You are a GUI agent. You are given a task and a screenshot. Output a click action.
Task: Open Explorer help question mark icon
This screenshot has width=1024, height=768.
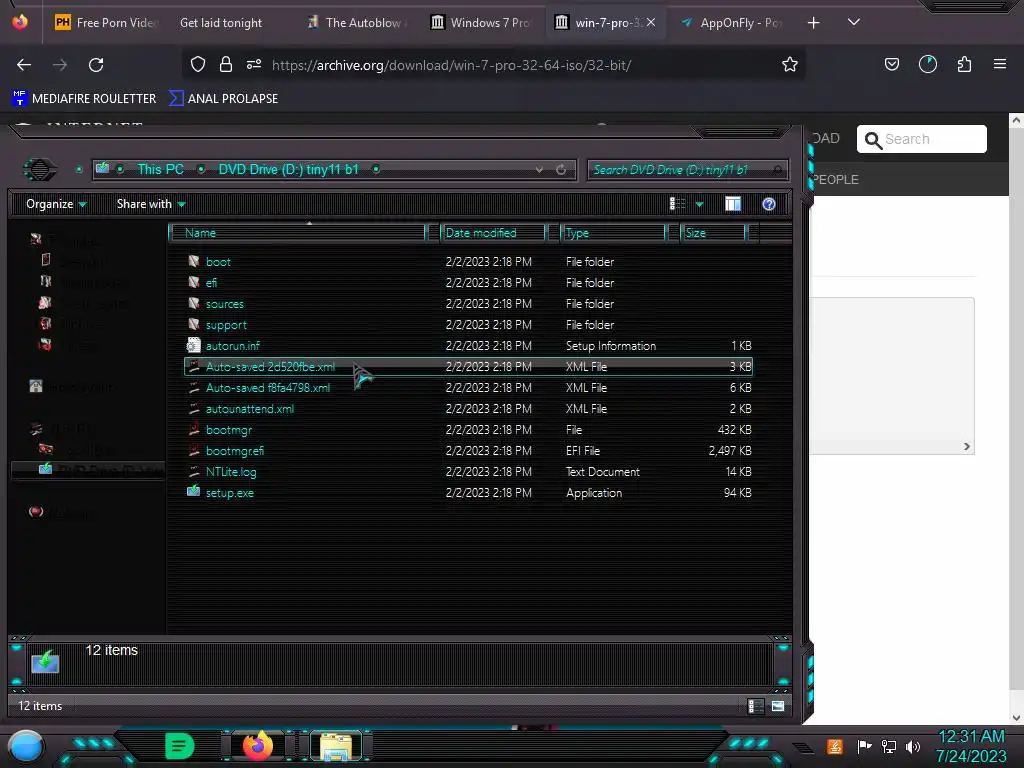[769, 204]
